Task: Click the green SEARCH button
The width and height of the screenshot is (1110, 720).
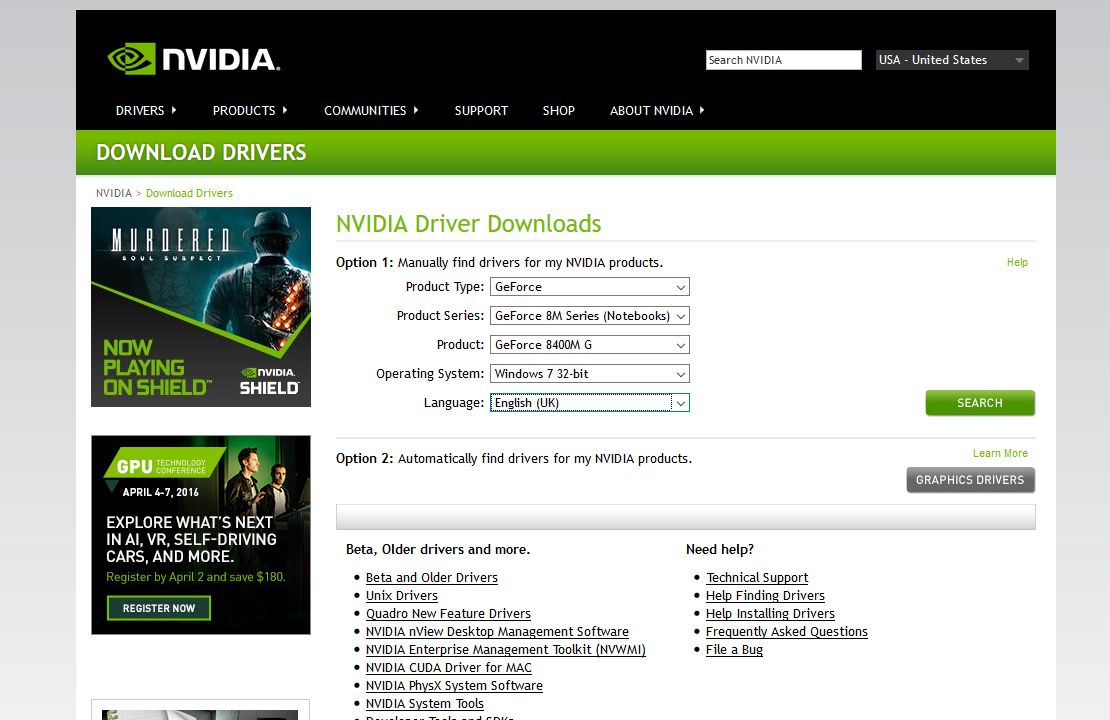Action: click(980, 403)
